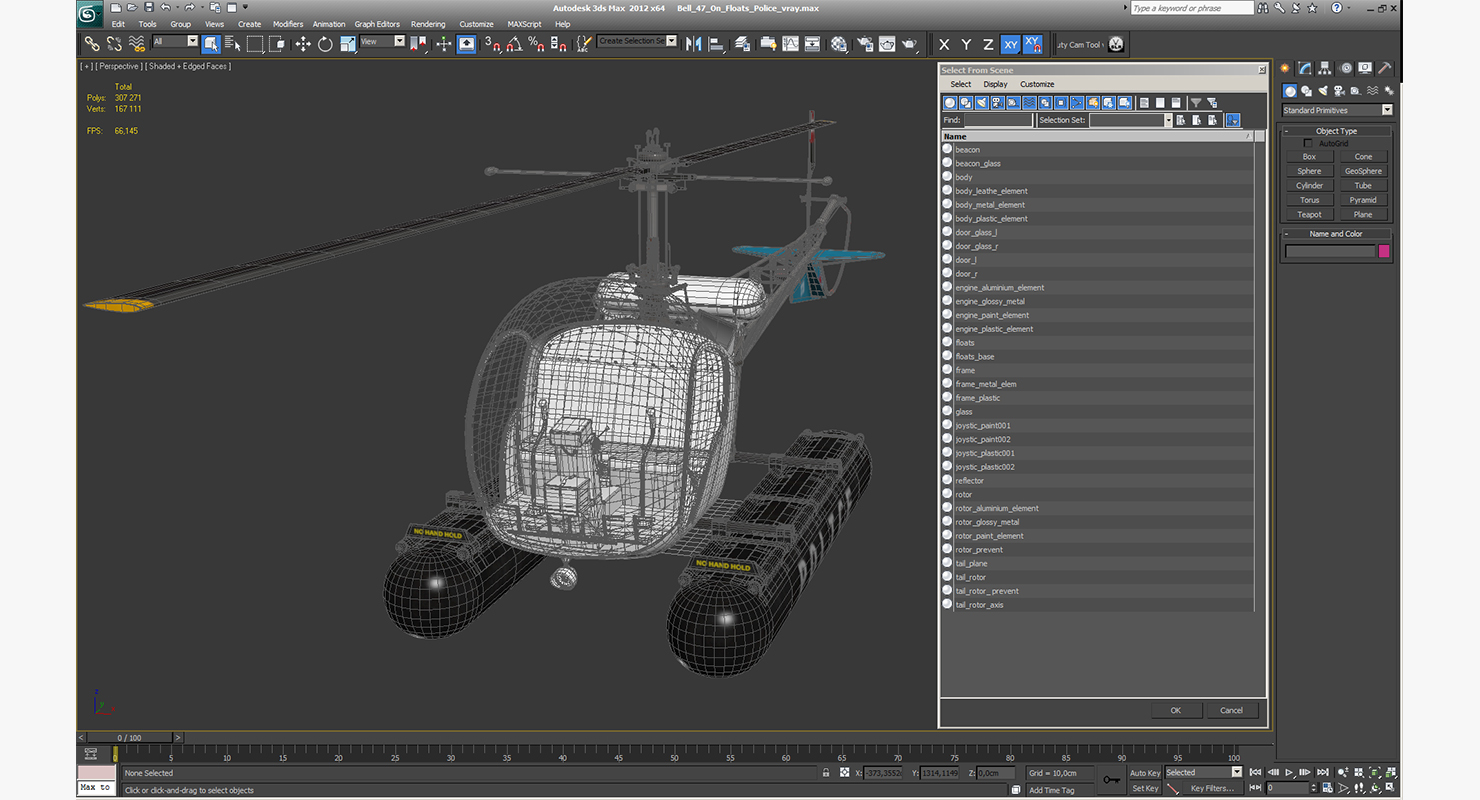The image size is (1480, 800).
Task: Open the Customize menu in Select From Scene
Action: [1037, 84]
